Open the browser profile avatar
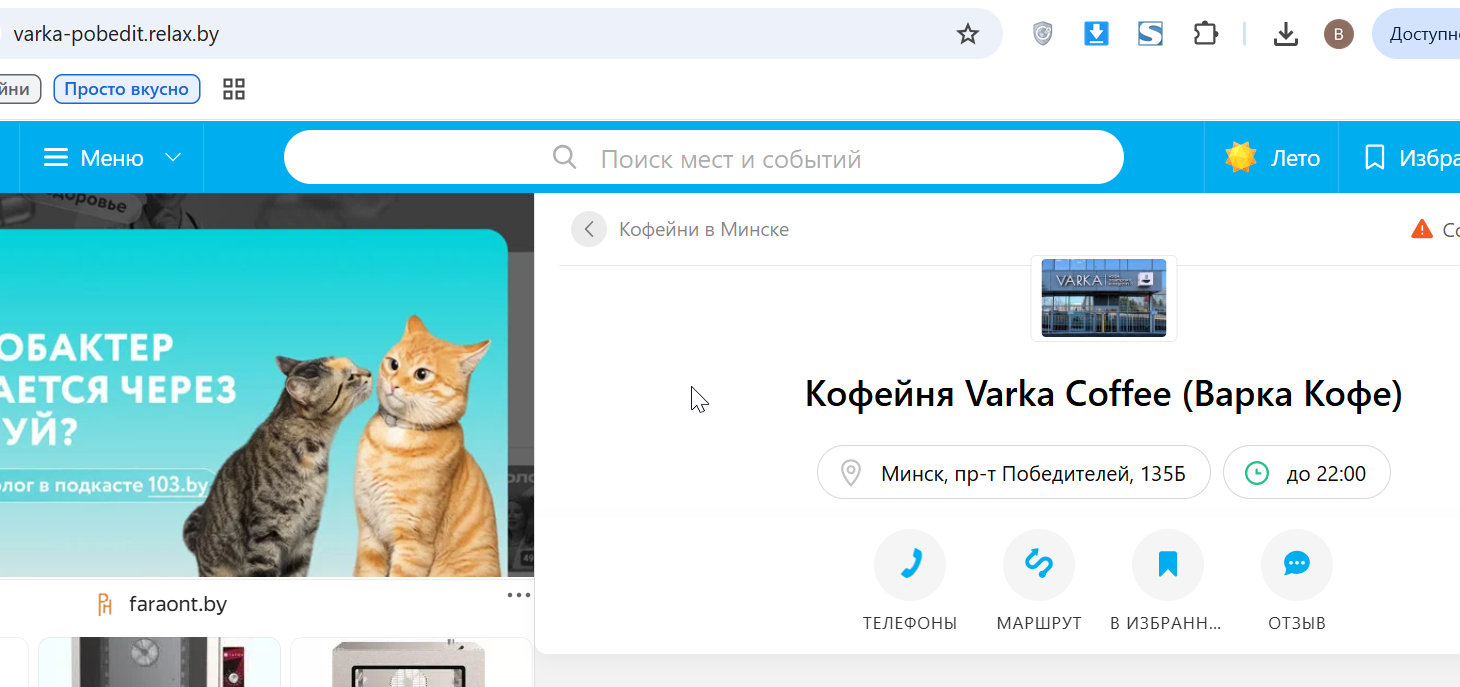The width and height of the screenshot is (1460, 687). tap(1338, 35)
